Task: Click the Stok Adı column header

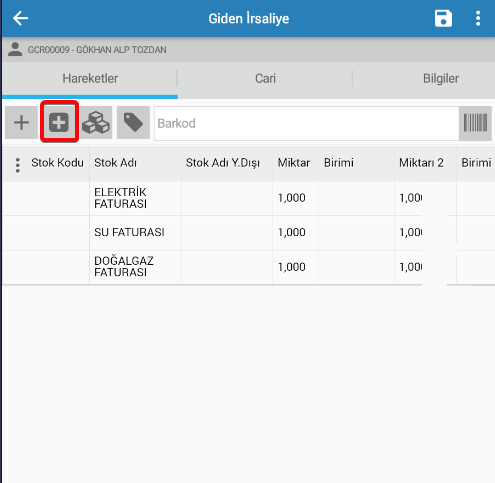Action: coord(115,163)
